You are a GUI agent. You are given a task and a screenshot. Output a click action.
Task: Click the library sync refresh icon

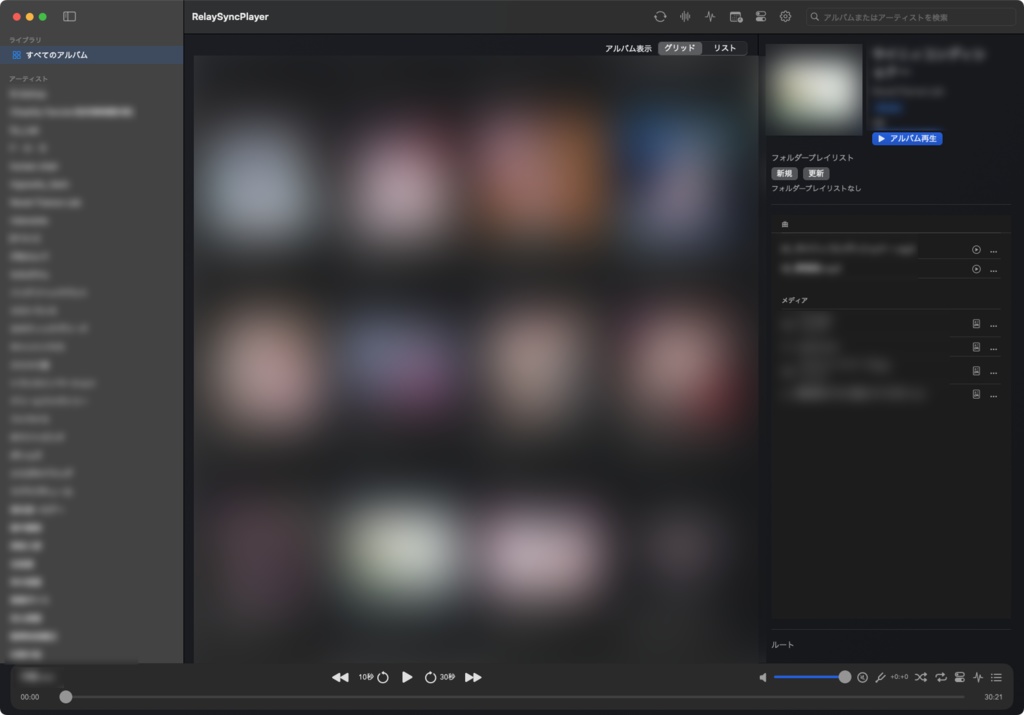[x=660, y=17]
